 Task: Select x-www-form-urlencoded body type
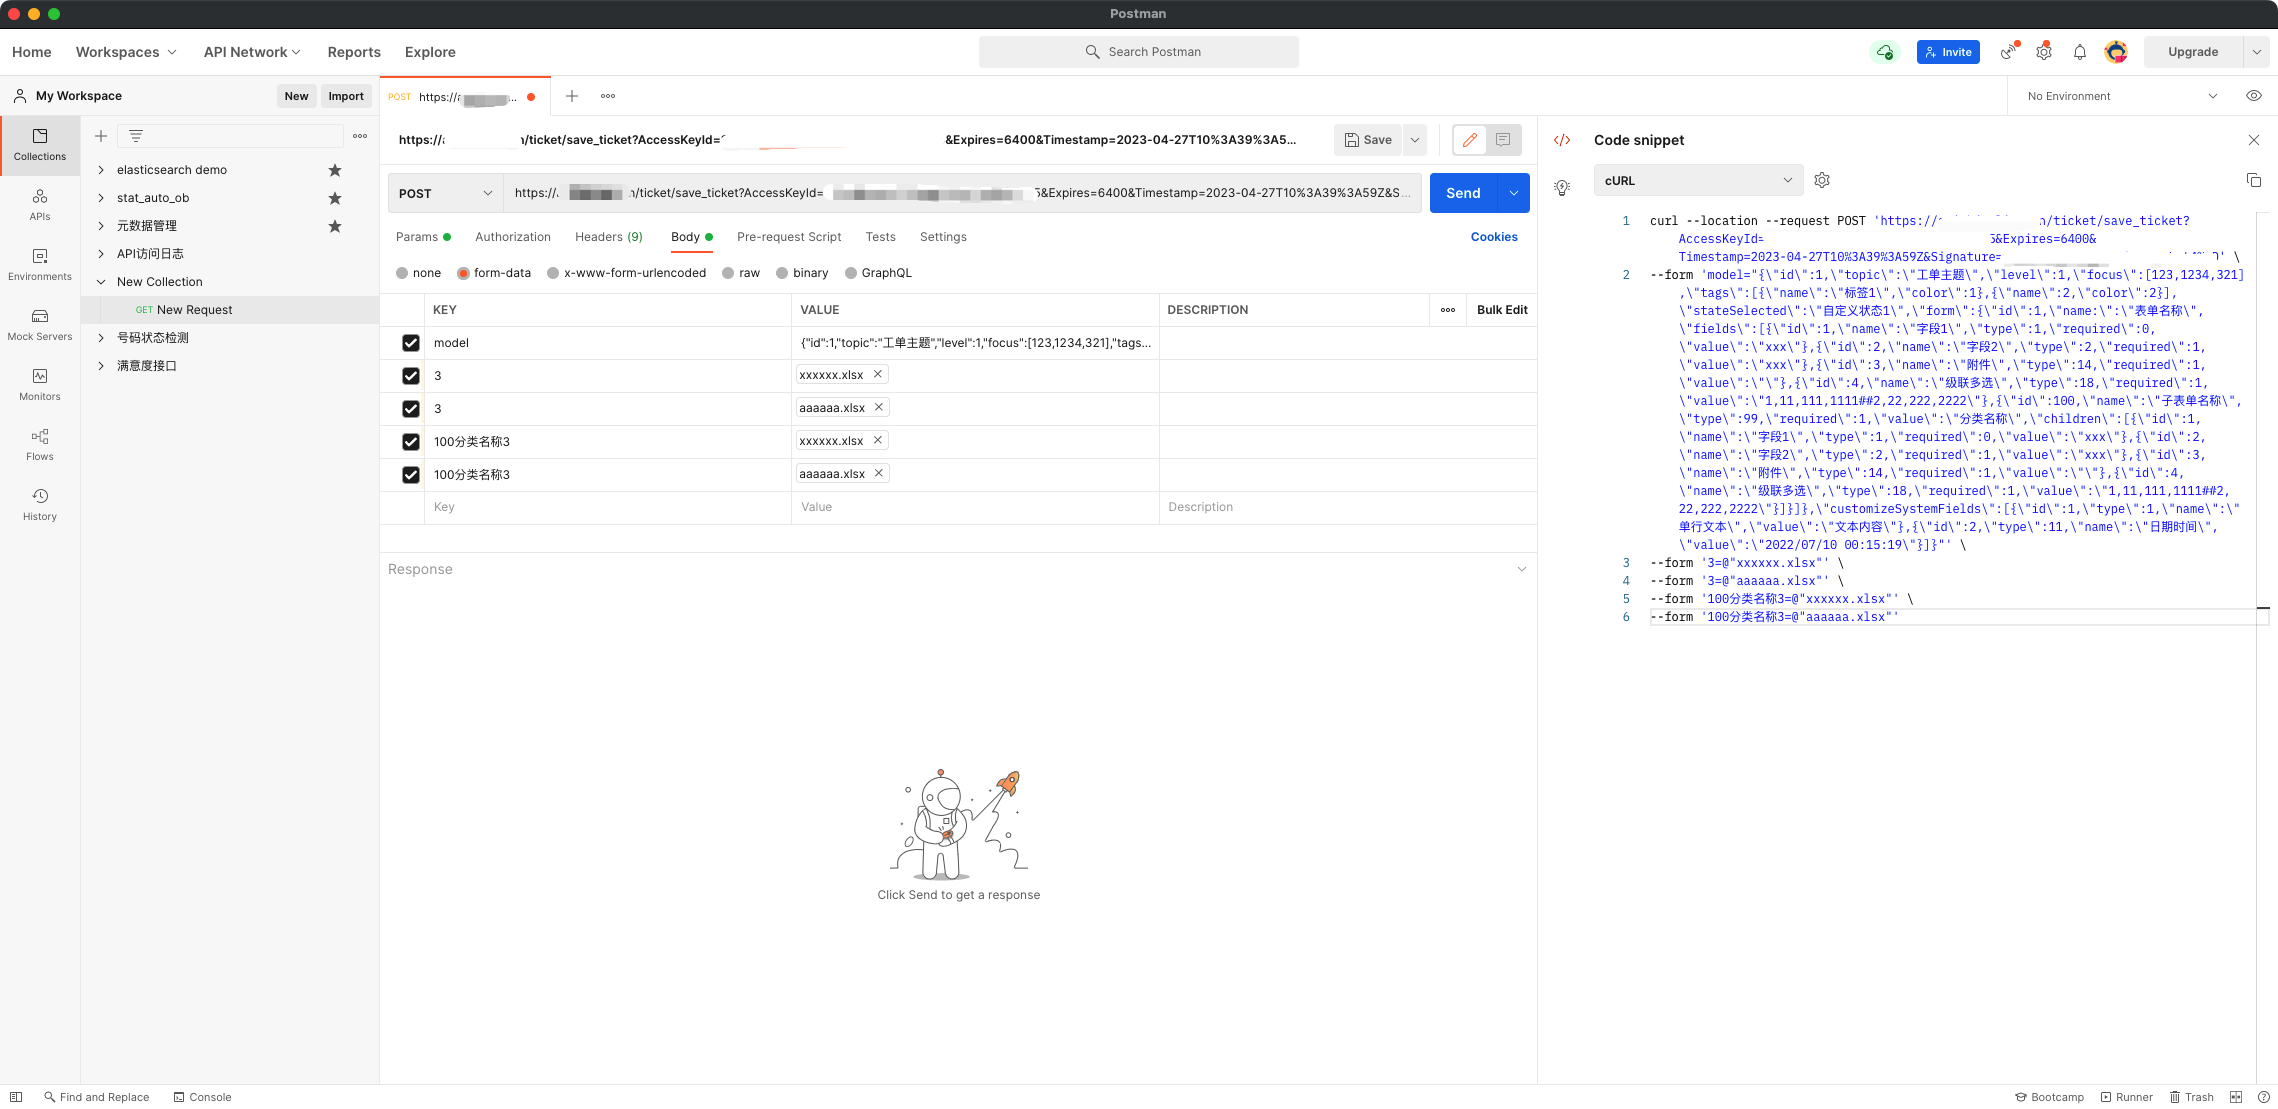click(553, 273)
